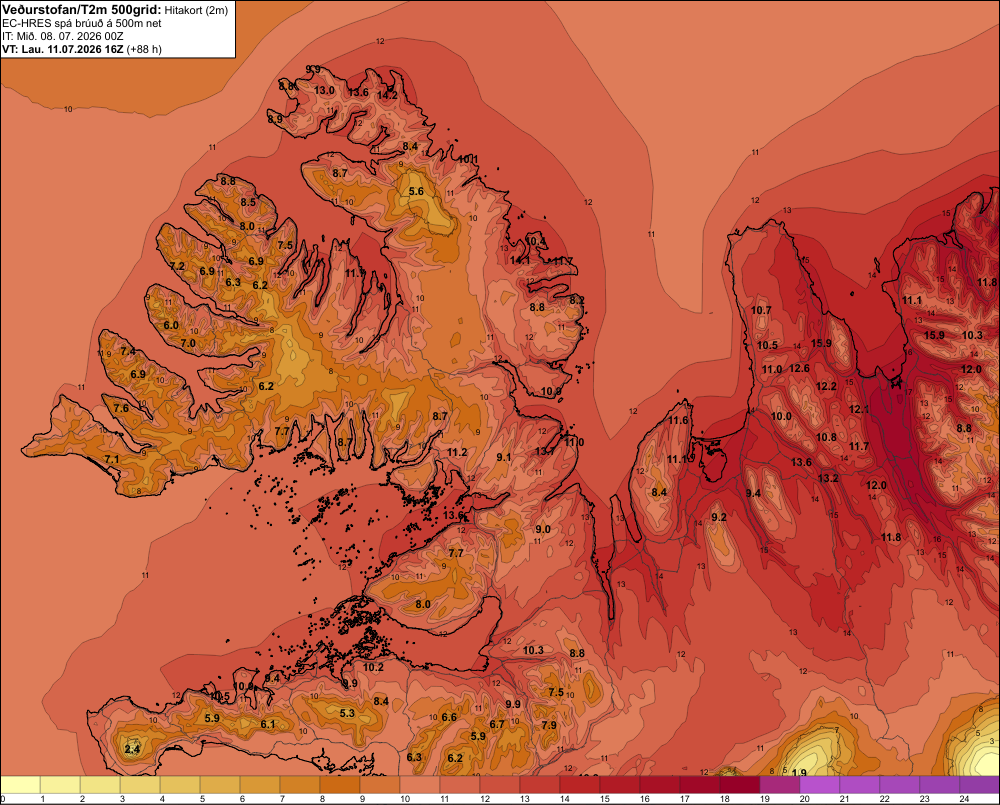Click the 6.1 temperature value on the map
The width and height of the screenshot is (1000, 805).
pos(268,724)
